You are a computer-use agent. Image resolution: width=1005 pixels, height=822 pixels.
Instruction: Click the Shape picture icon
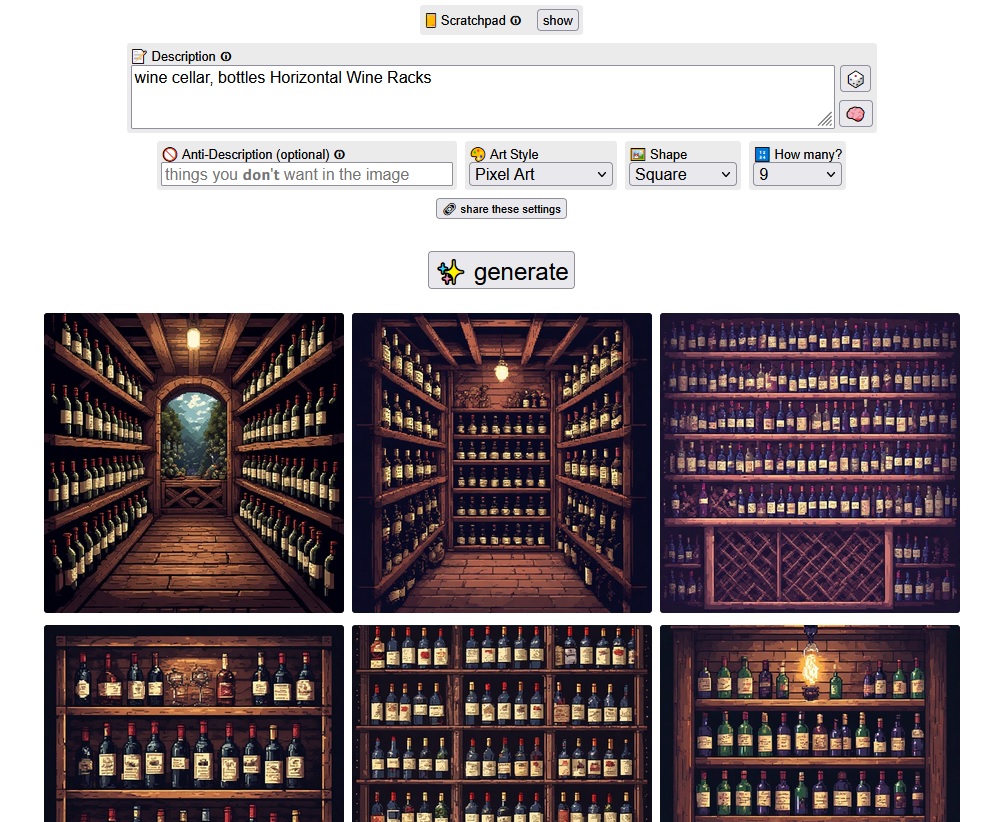(x=638, y=155)
